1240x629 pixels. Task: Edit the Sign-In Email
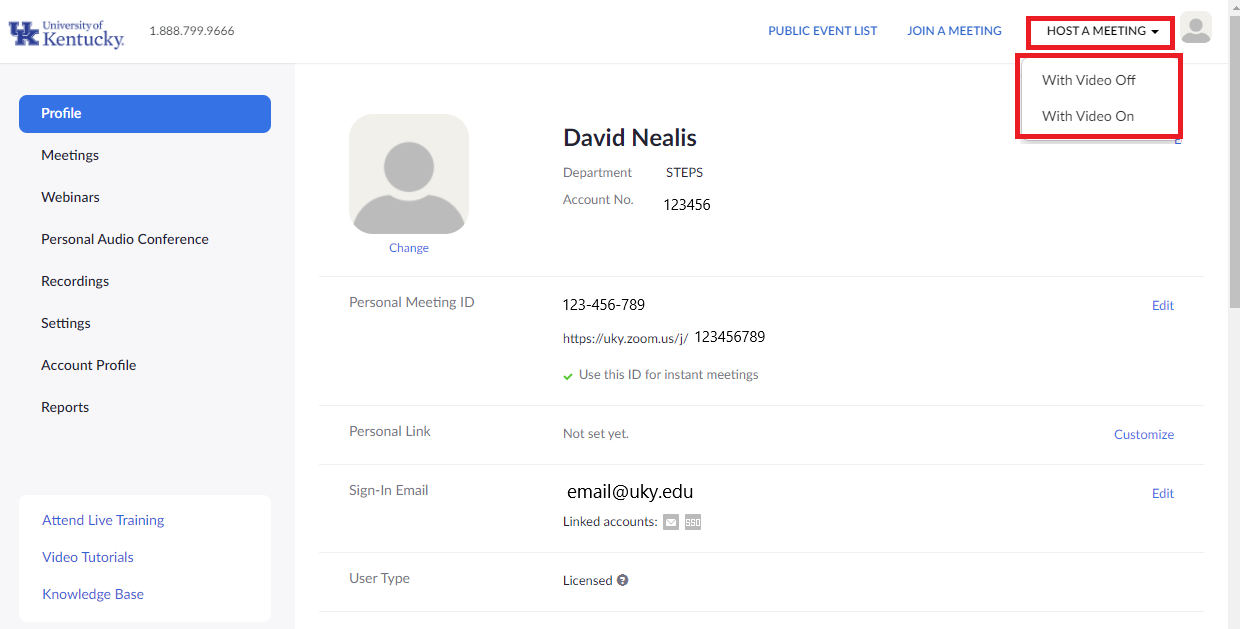pyautogui.click(x=1163, y=493)
